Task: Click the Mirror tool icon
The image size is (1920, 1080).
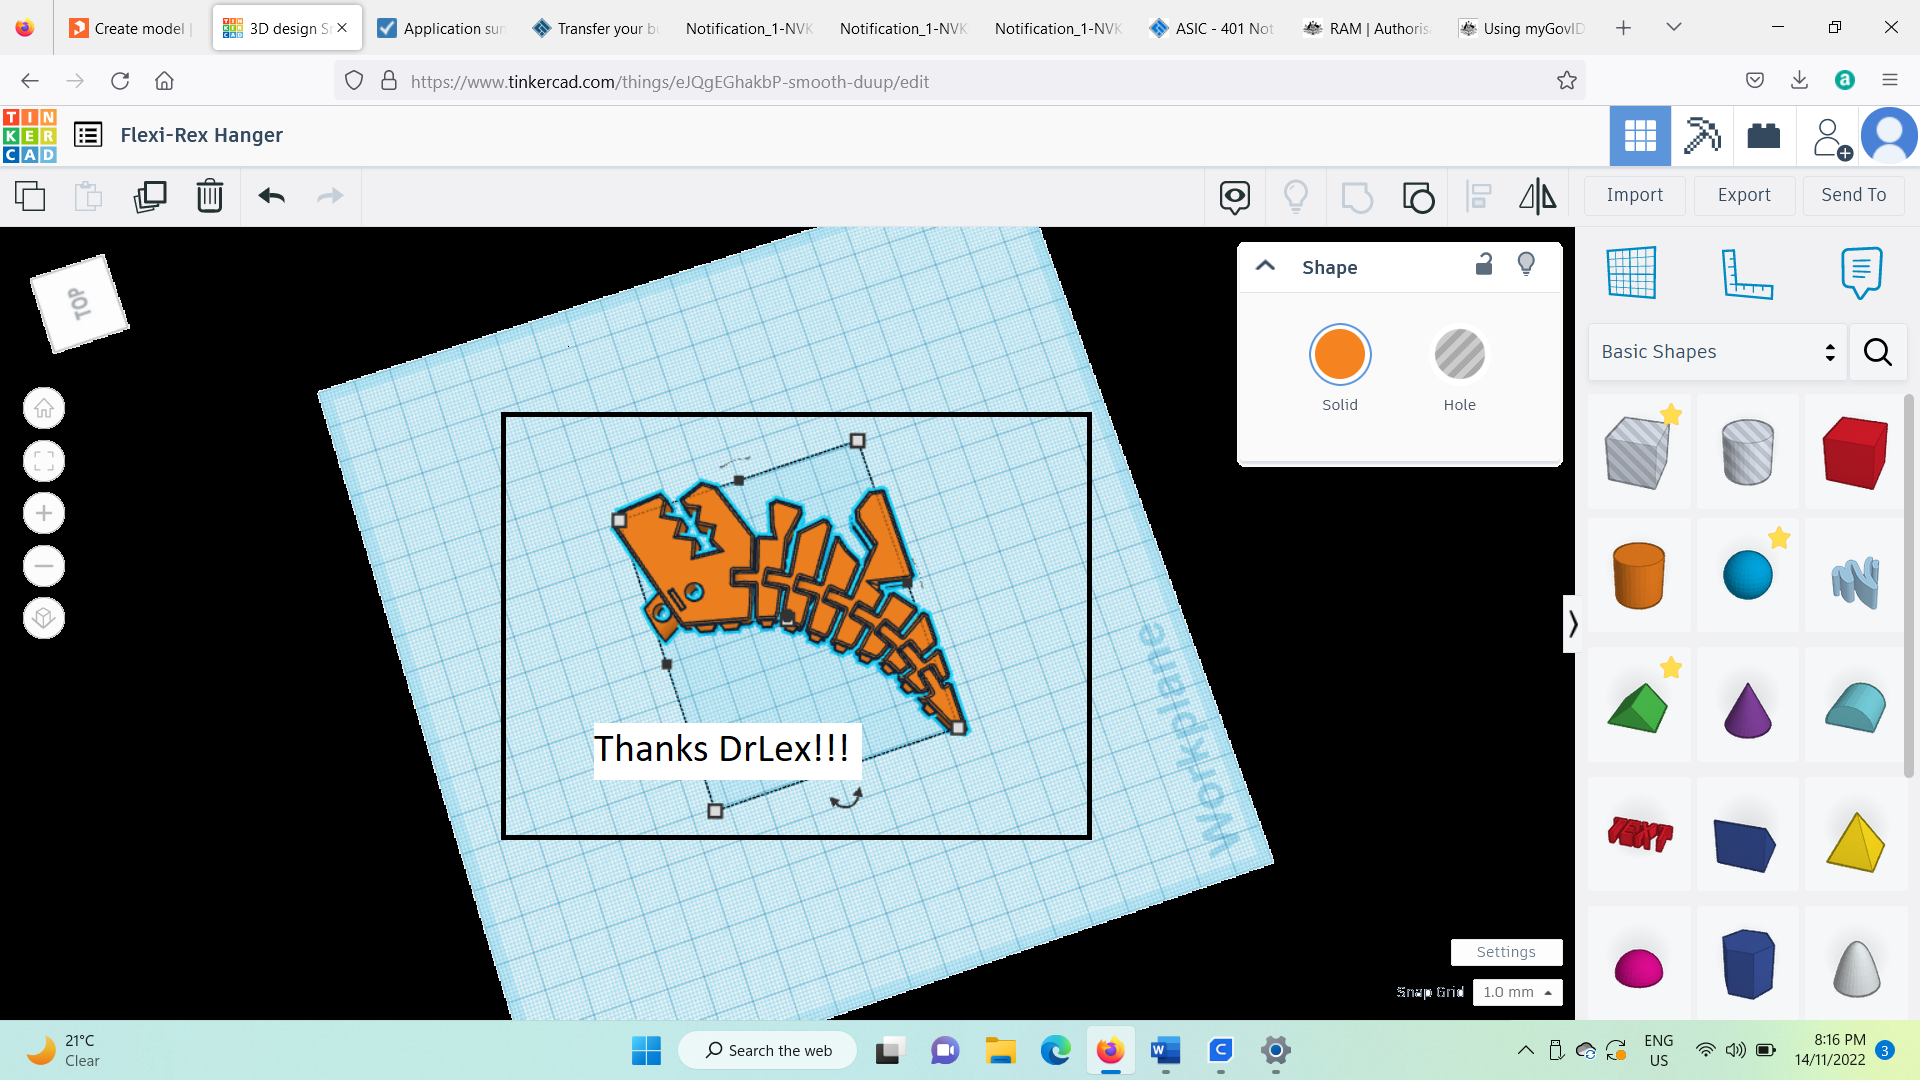Action: (1538, 196)
